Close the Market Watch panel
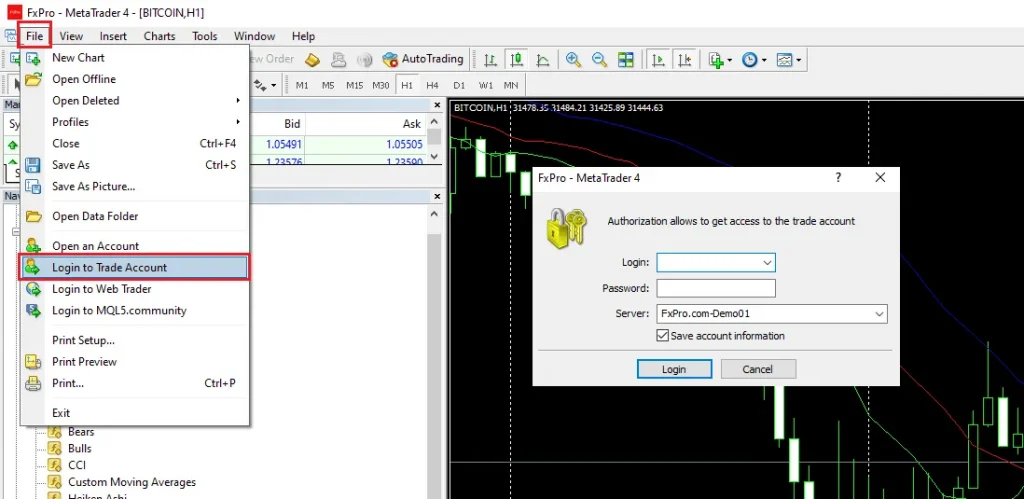The width and height of the screenshot is (1024, 499). click(436, 105)
